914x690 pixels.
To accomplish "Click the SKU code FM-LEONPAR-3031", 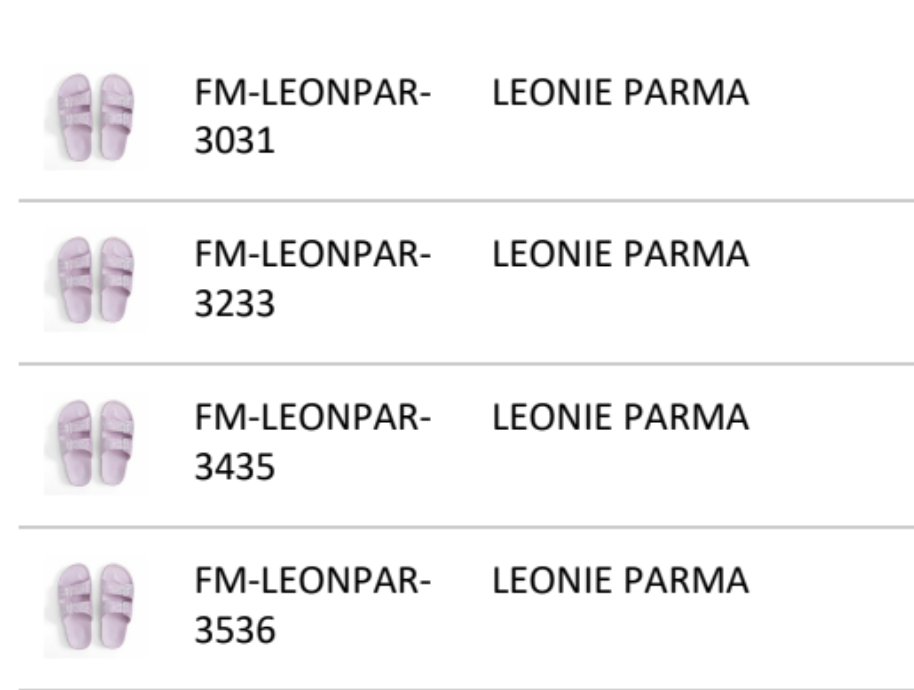I will point(311,116).
